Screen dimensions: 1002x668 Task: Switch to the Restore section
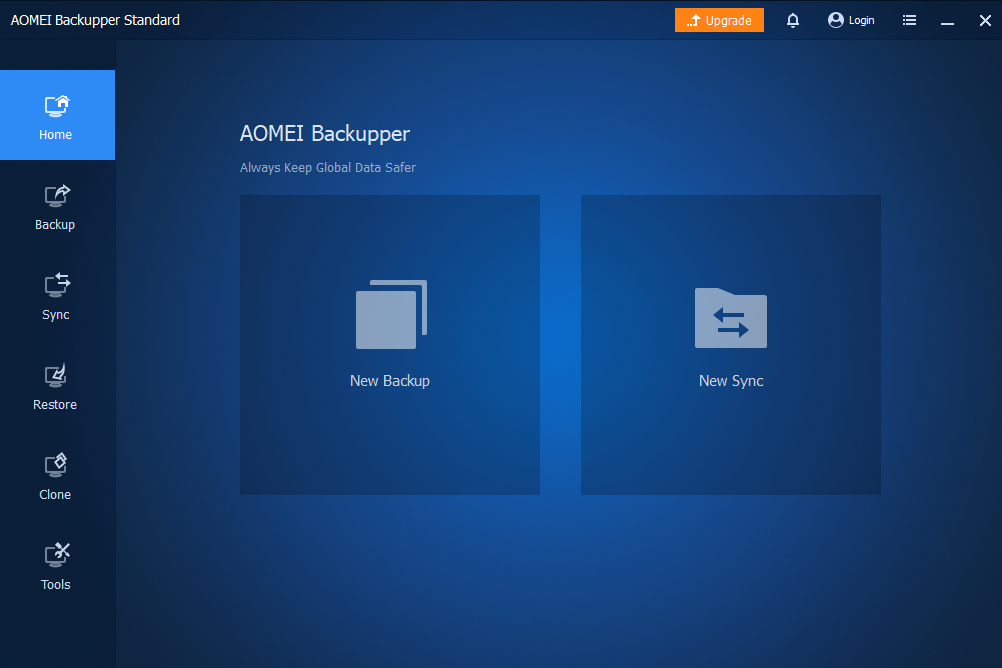pyautogui.click(x=56, y=387)
